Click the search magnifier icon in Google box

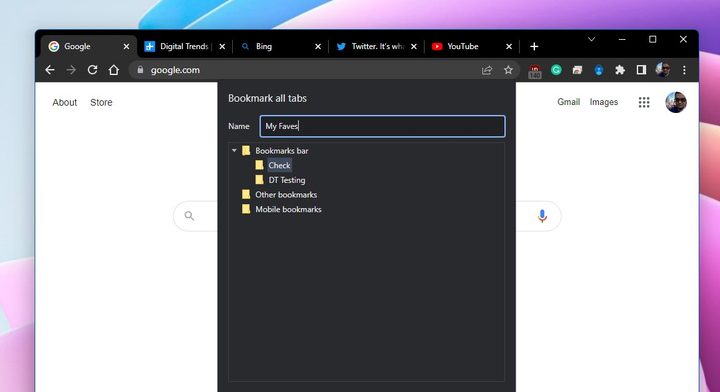click(189, 216)
